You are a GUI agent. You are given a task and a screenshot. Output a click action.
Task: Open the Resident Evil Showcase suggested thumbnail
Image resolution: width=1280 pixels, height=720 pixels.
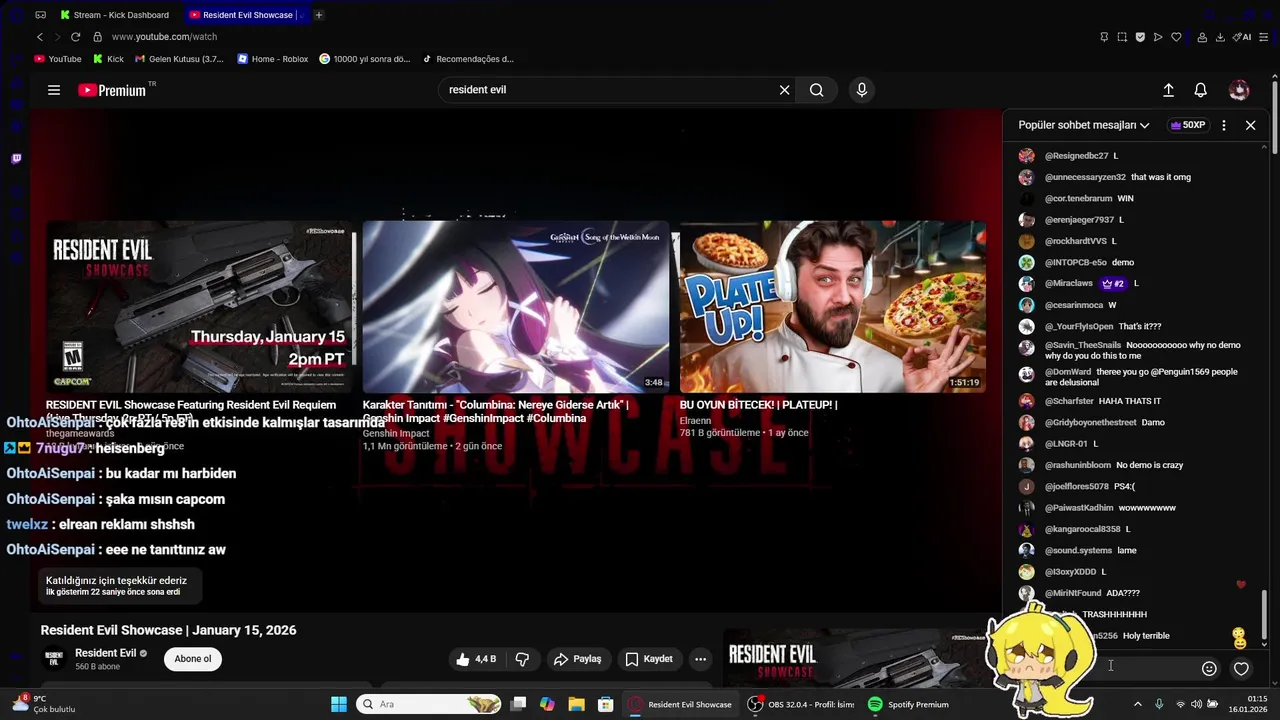(199, 307)
